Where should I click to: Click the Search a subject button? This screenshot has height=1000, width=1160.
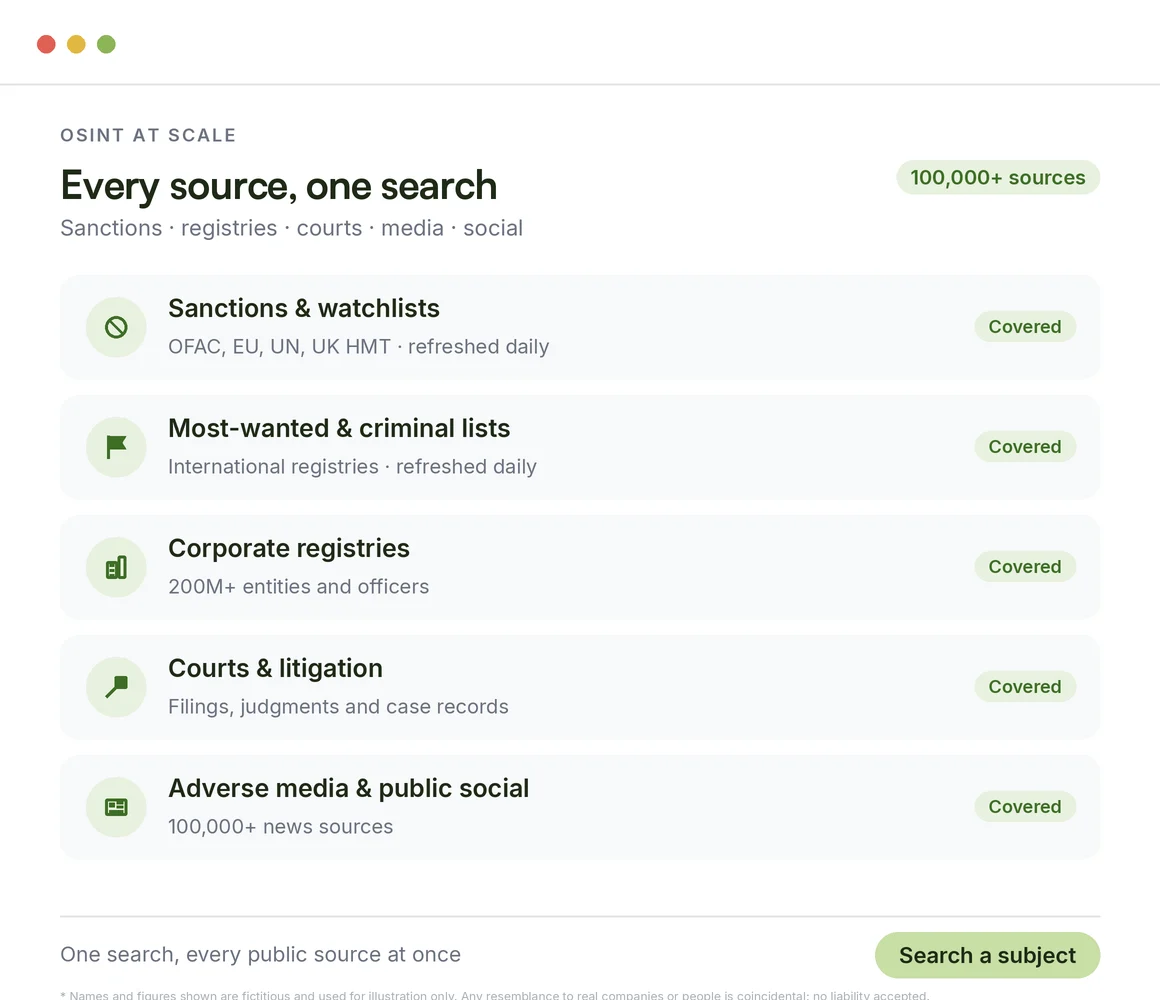click(x=987, y=955)
